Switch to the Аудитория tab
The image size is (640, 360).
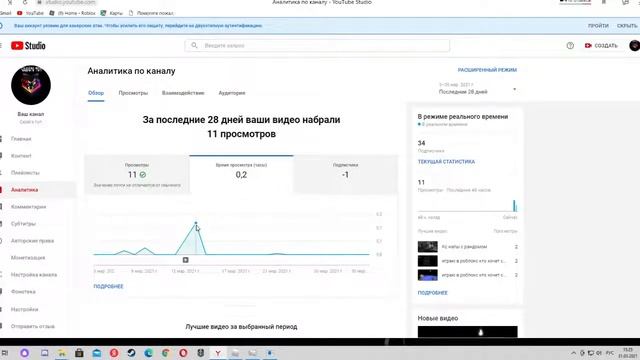[x=232, y=93]
